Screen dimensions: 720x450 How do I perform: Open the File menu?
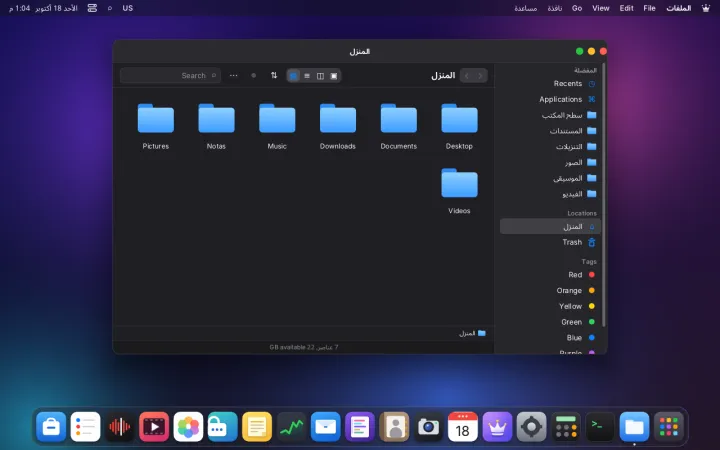649,8
